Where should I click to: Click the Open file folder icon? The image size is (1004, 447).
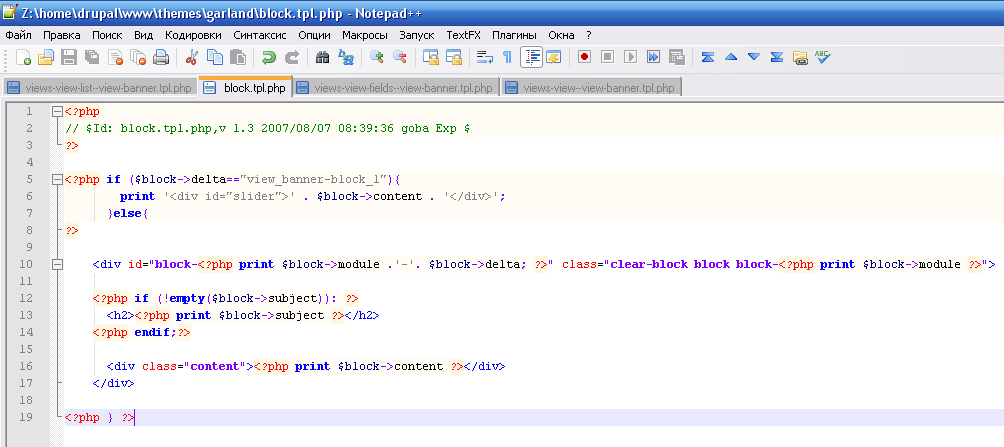coord(45,58)
